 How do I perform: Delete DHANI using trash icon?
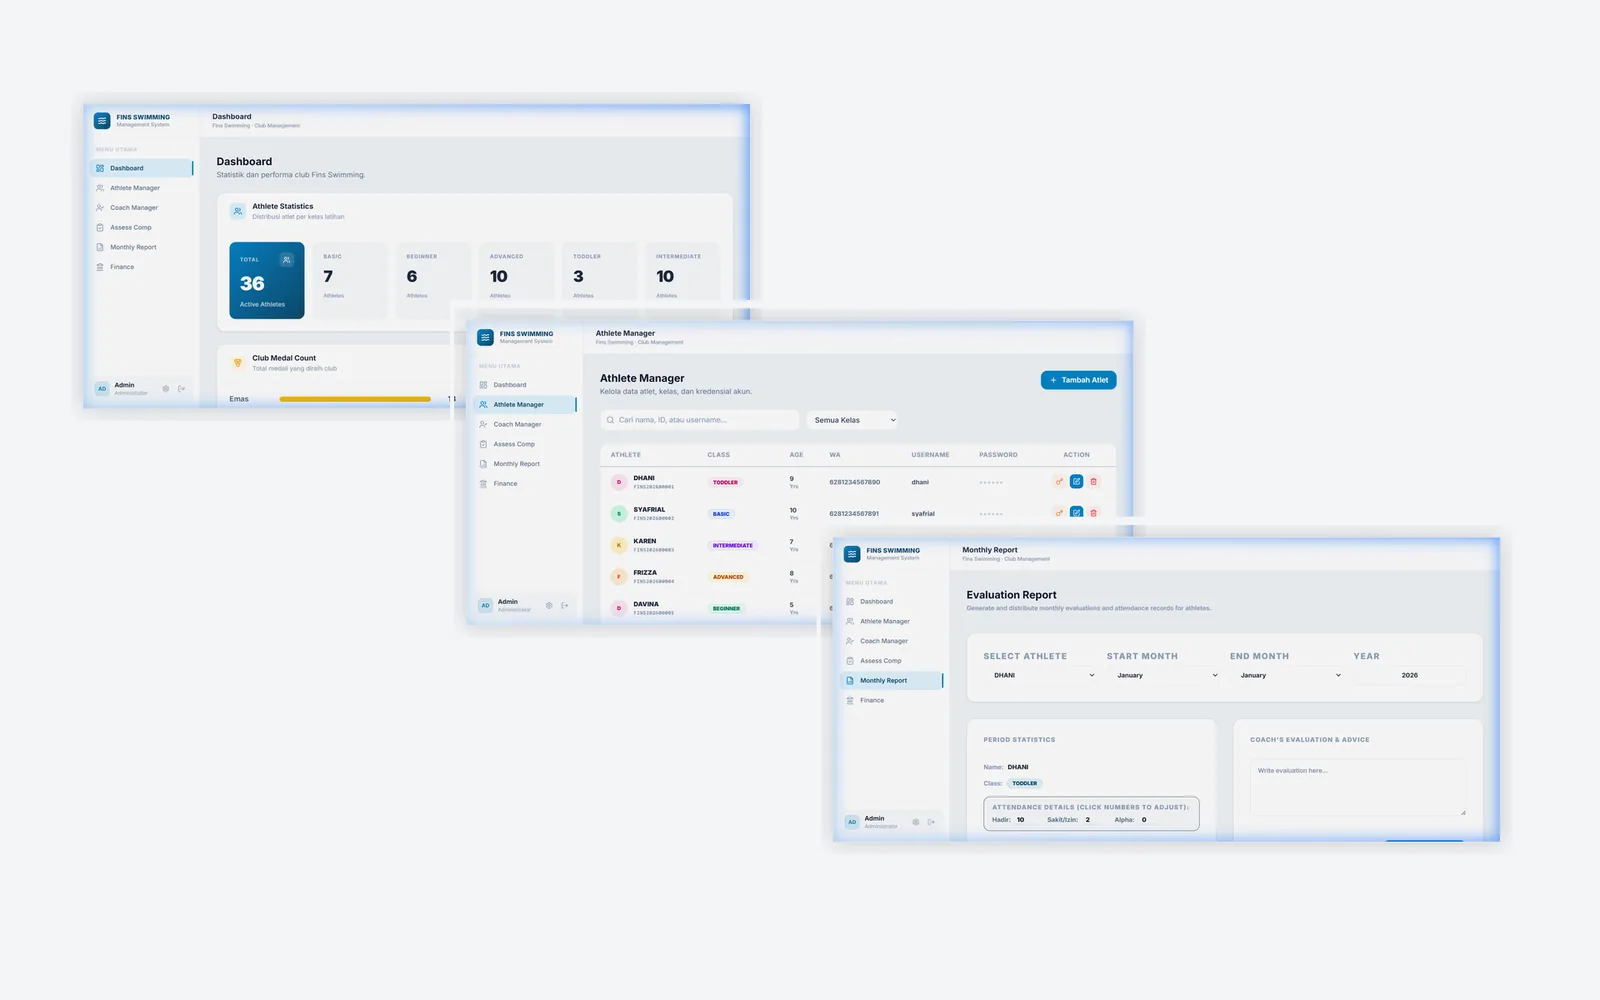point(1093,482)
